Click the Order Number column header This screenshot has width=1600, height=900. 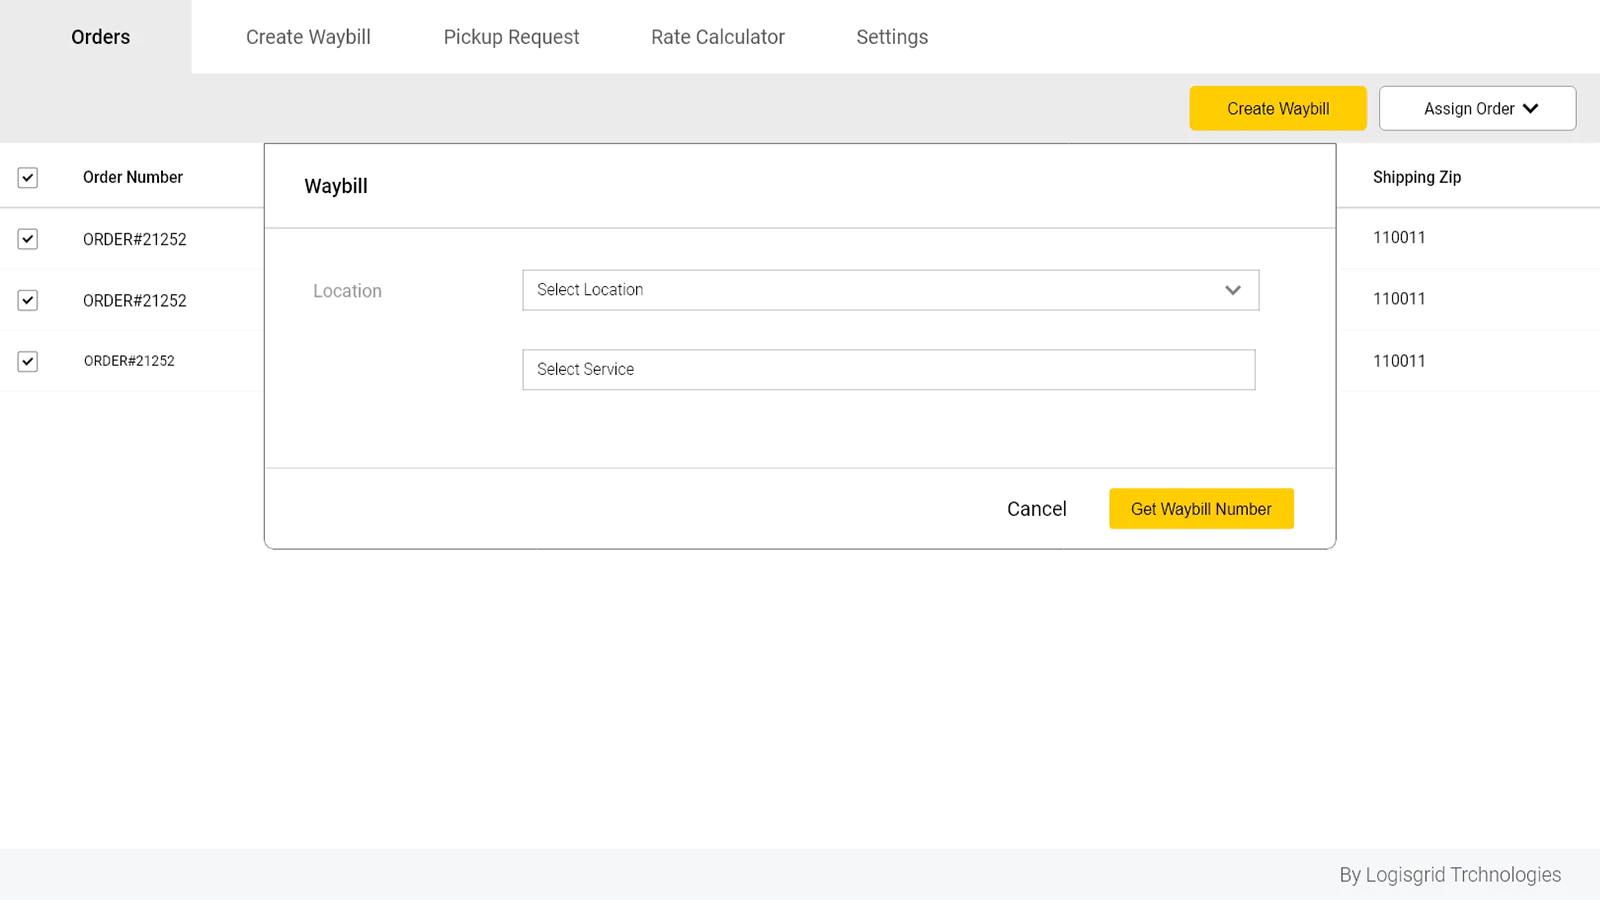[133, 177]
